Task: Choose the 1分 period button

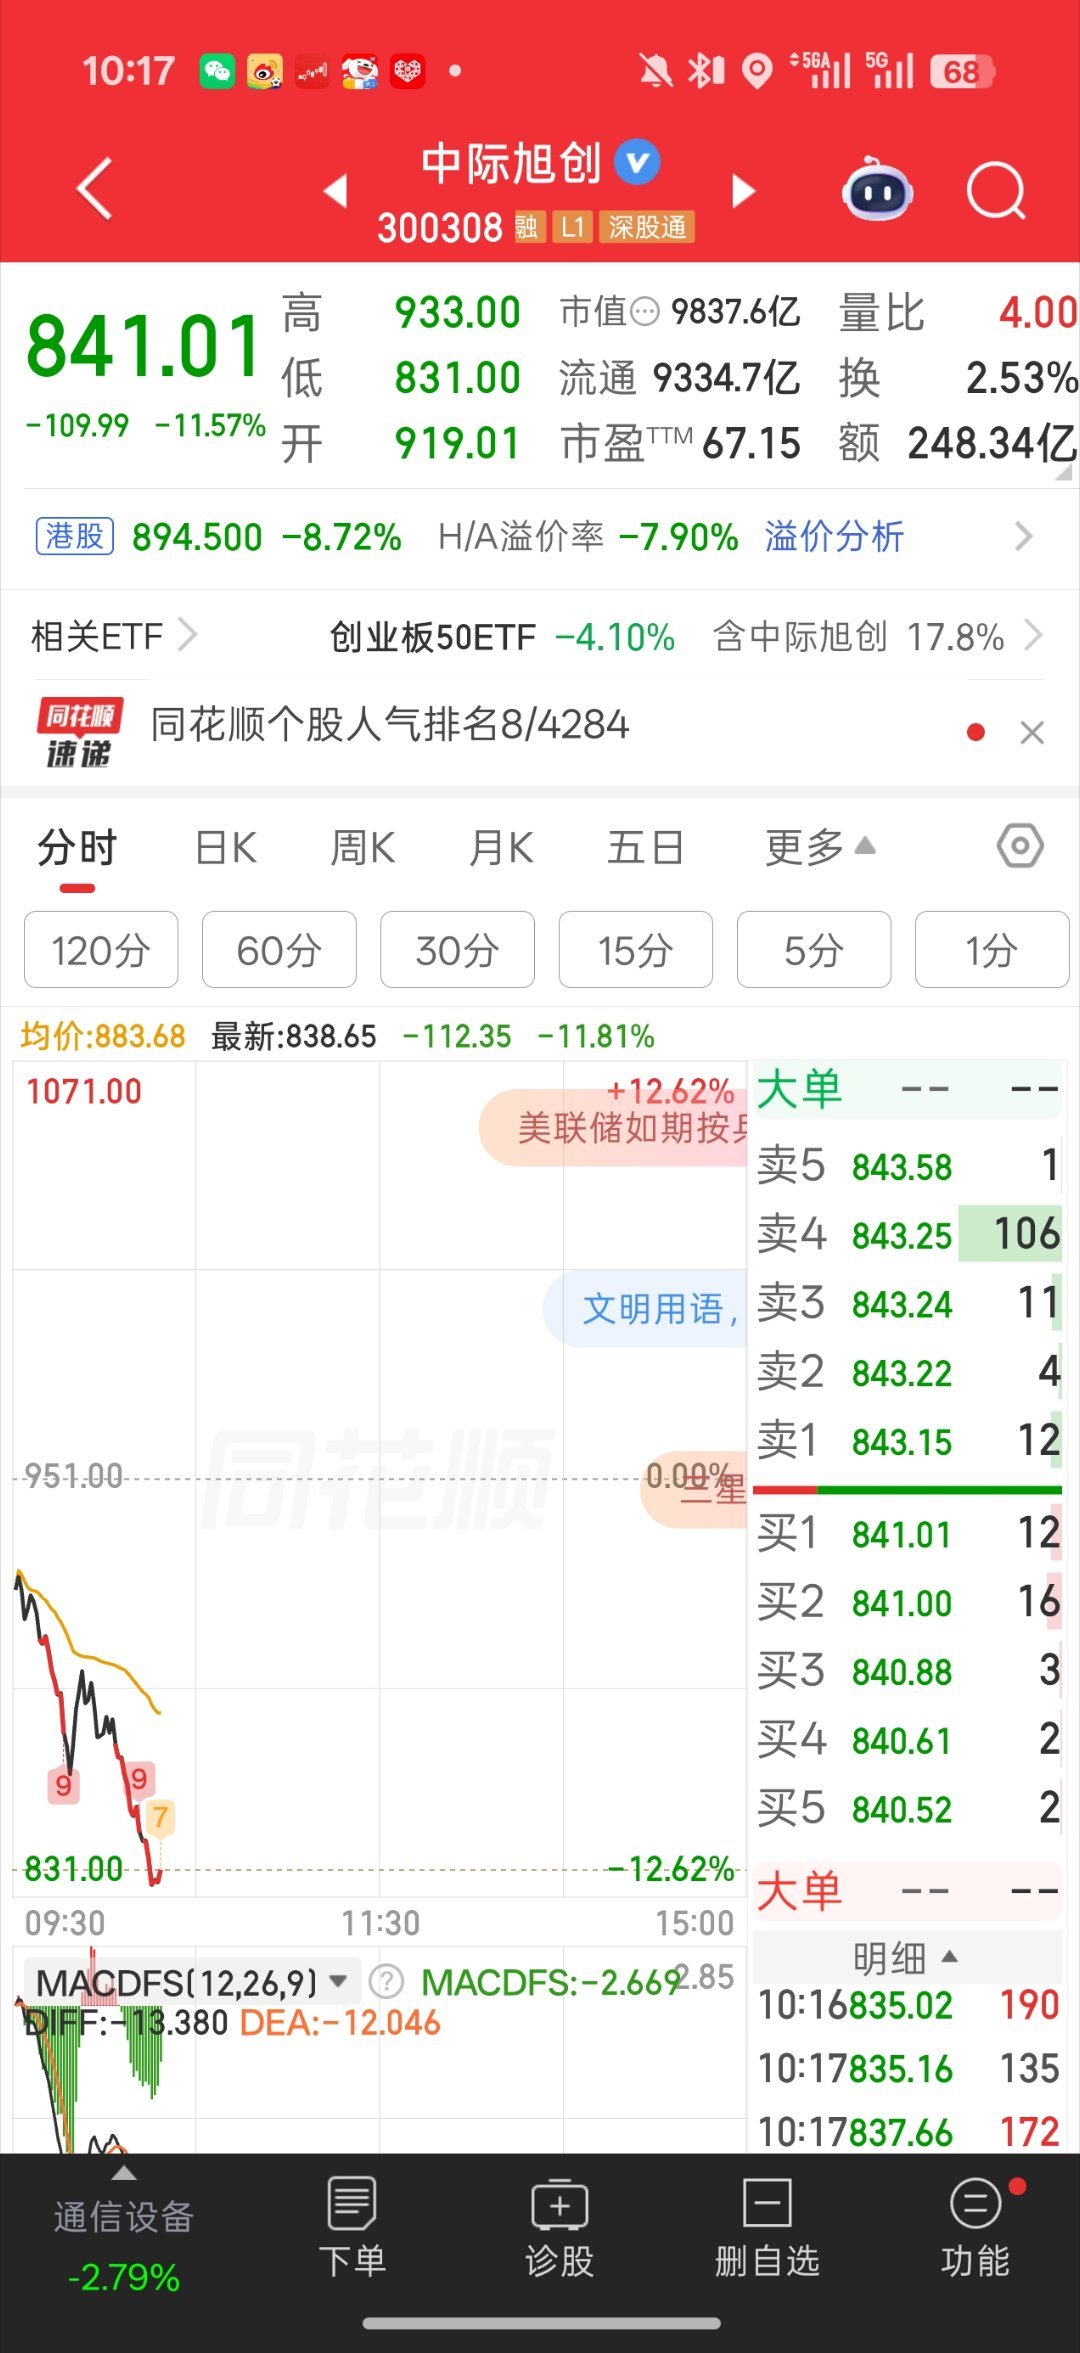Action: (991, 949)
